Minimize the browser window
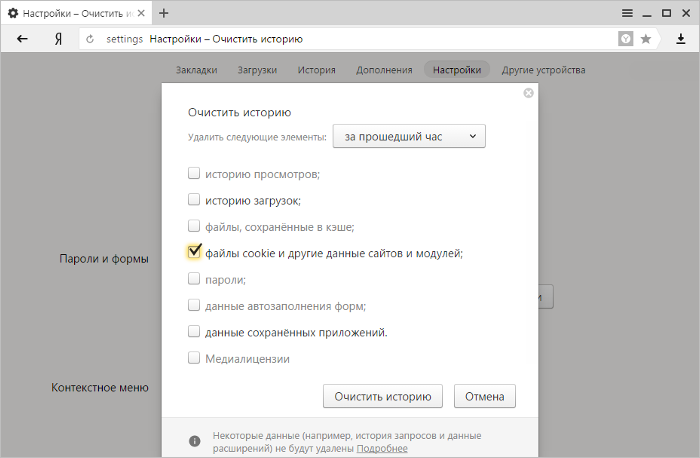 647,14
